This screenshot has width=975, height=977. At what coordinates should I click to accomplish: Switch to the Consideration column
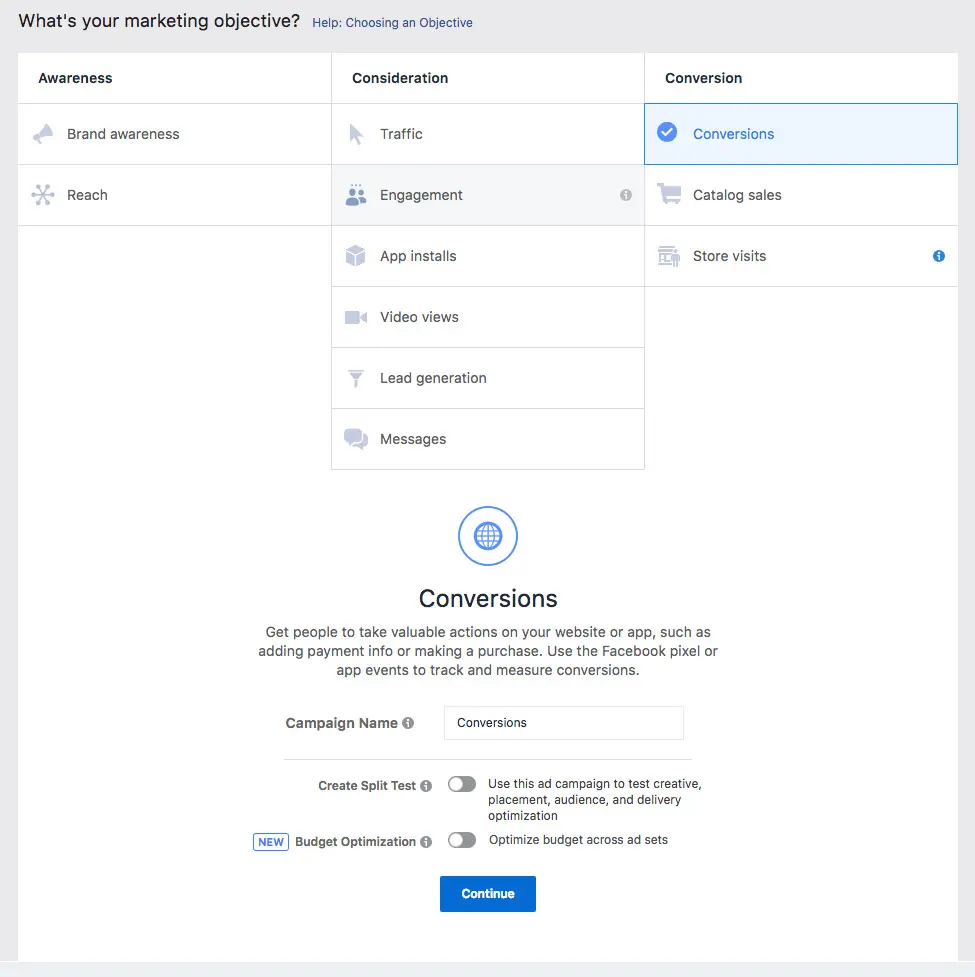click(x=400, y=77)
